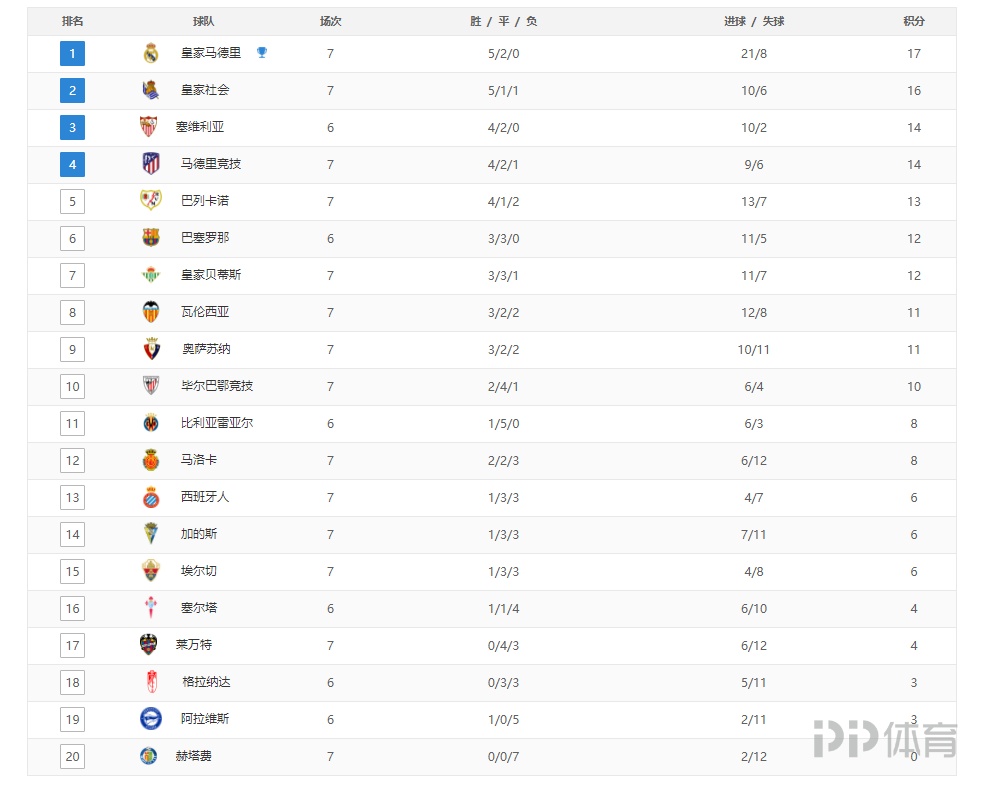
Task: Click the Getafe club crest
Action: click(148, 756)
